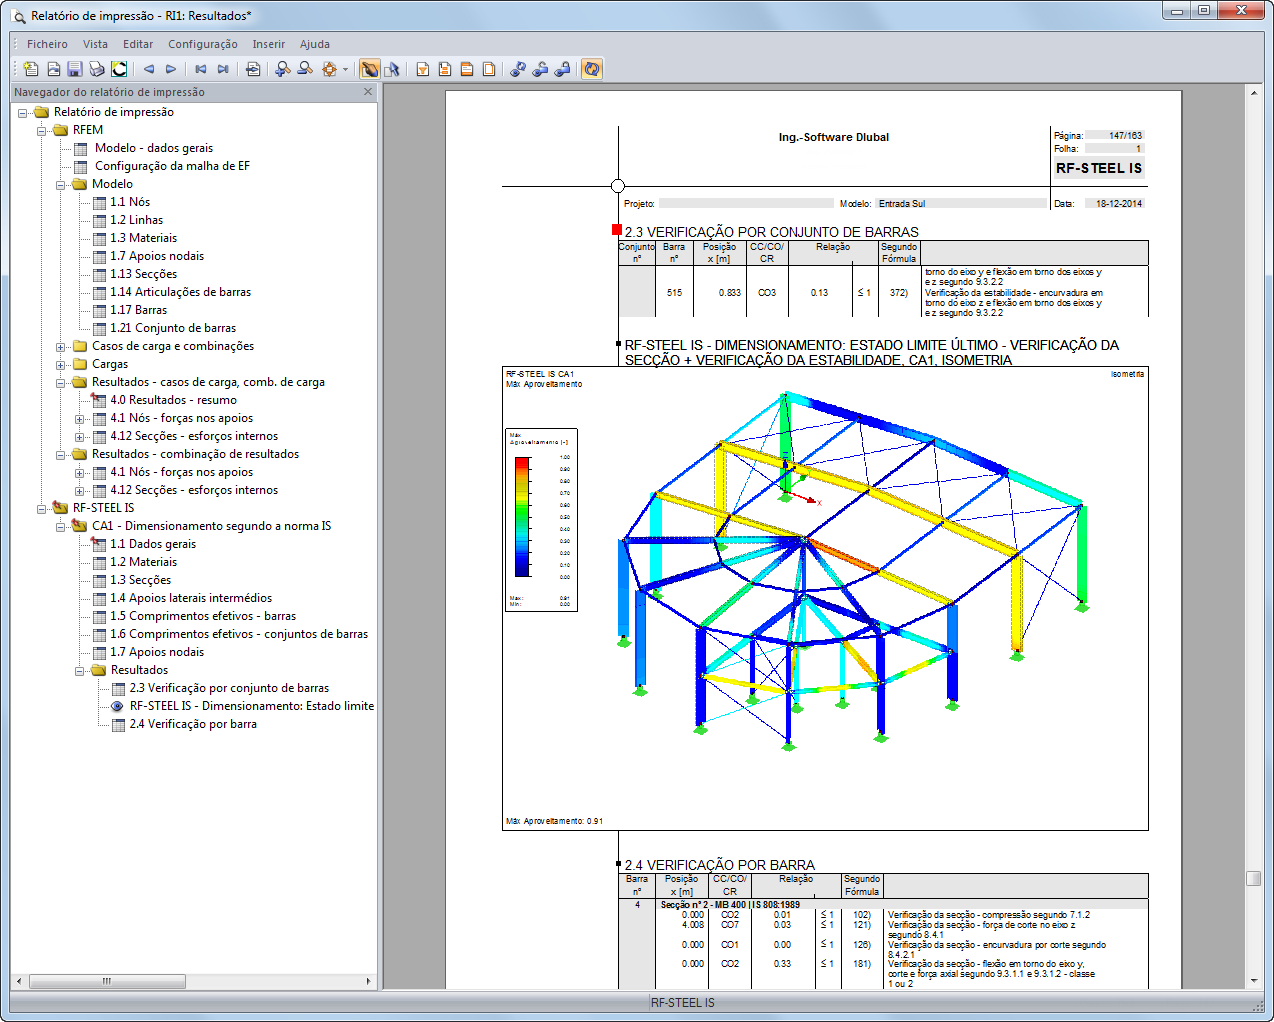Click the floppy disk save icon
This screenshot has height=1022, width=1274.
point(74,69)
